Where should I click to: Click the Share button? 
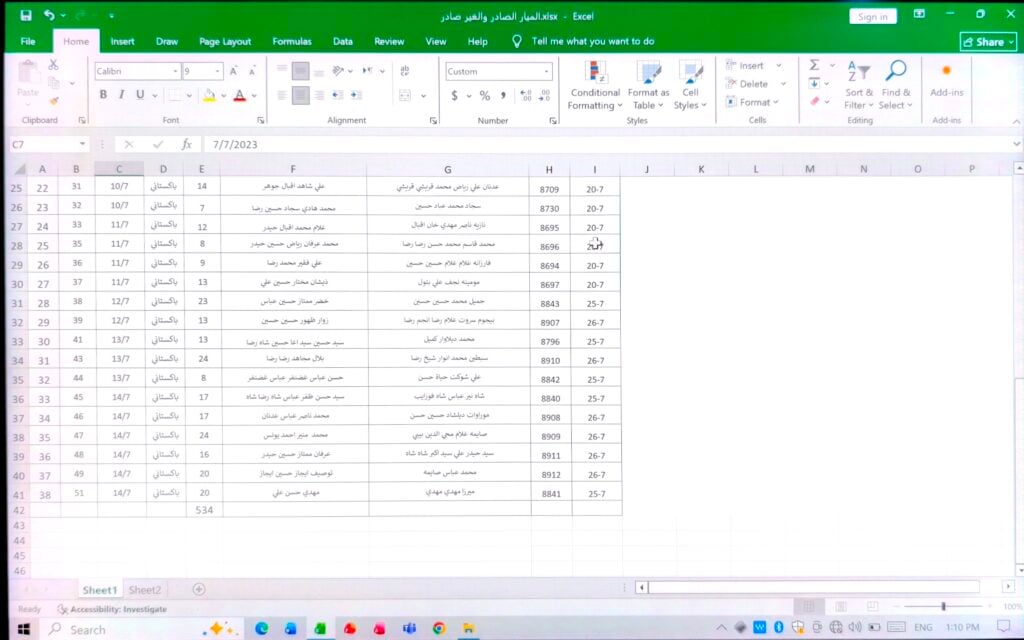pyautogui.click(x=989, y=42)
